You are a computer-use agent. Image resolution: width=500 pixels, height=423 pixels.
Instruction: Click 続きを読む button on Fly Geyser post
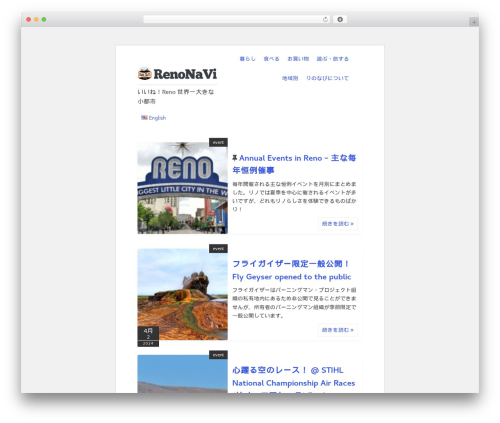[338, 330]
